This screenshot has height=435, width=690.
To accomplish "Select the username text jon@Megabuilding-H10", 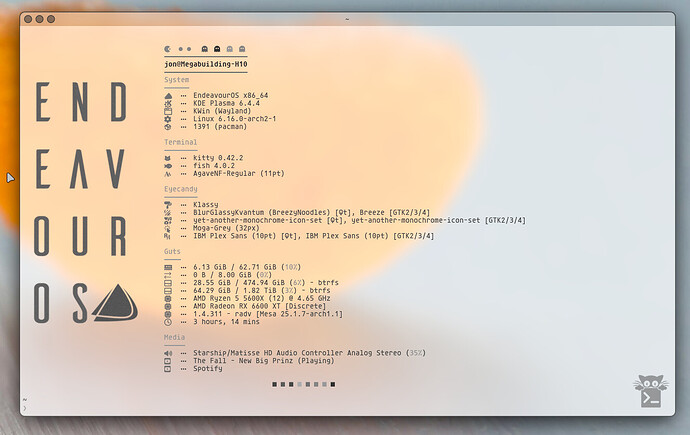I will tap(206, 64).
